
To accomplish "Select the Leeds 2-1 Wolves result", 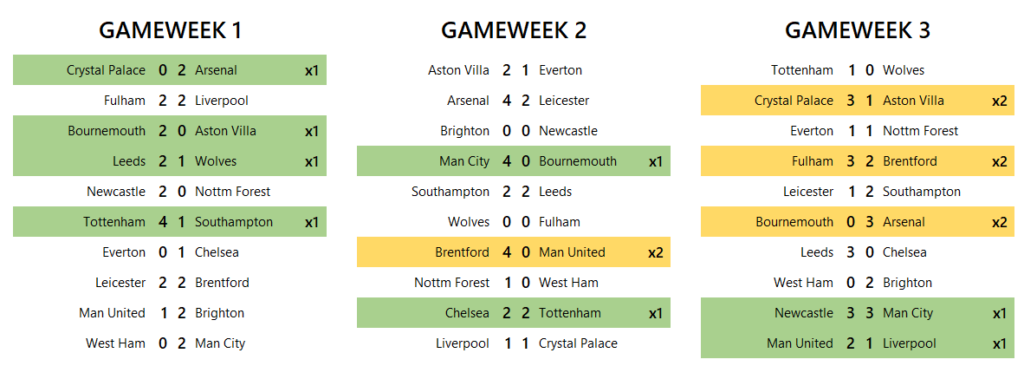I will click(x=170, y=161).
